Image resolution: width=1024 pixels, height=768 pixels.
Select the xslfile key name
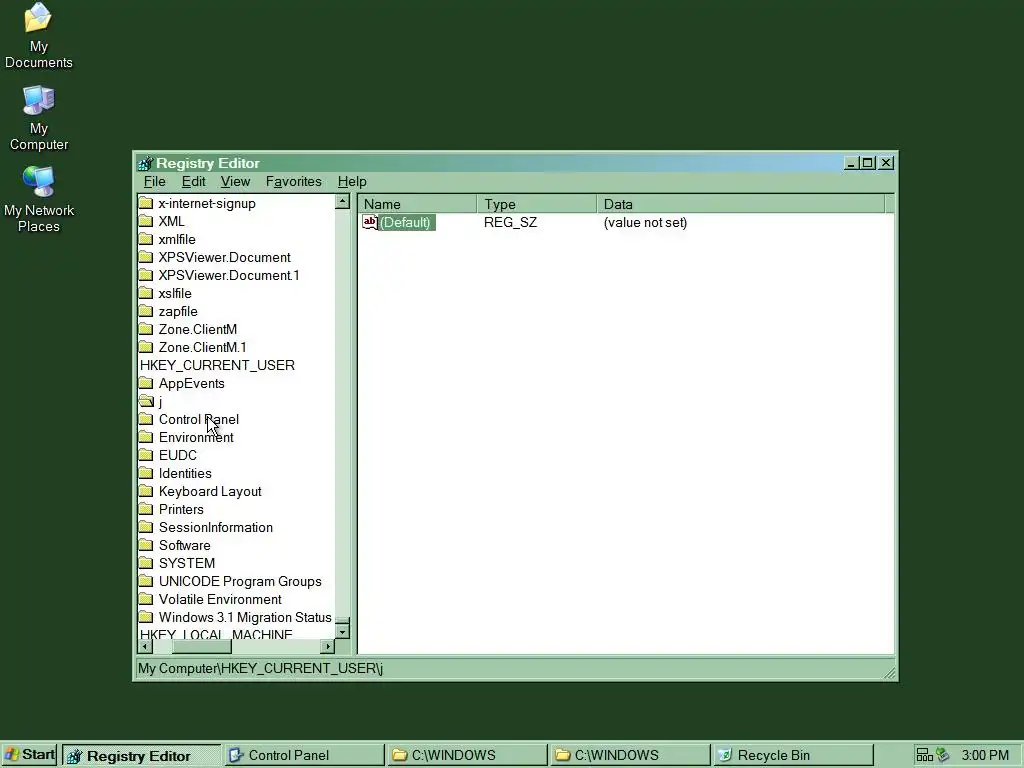pos(175,293)
